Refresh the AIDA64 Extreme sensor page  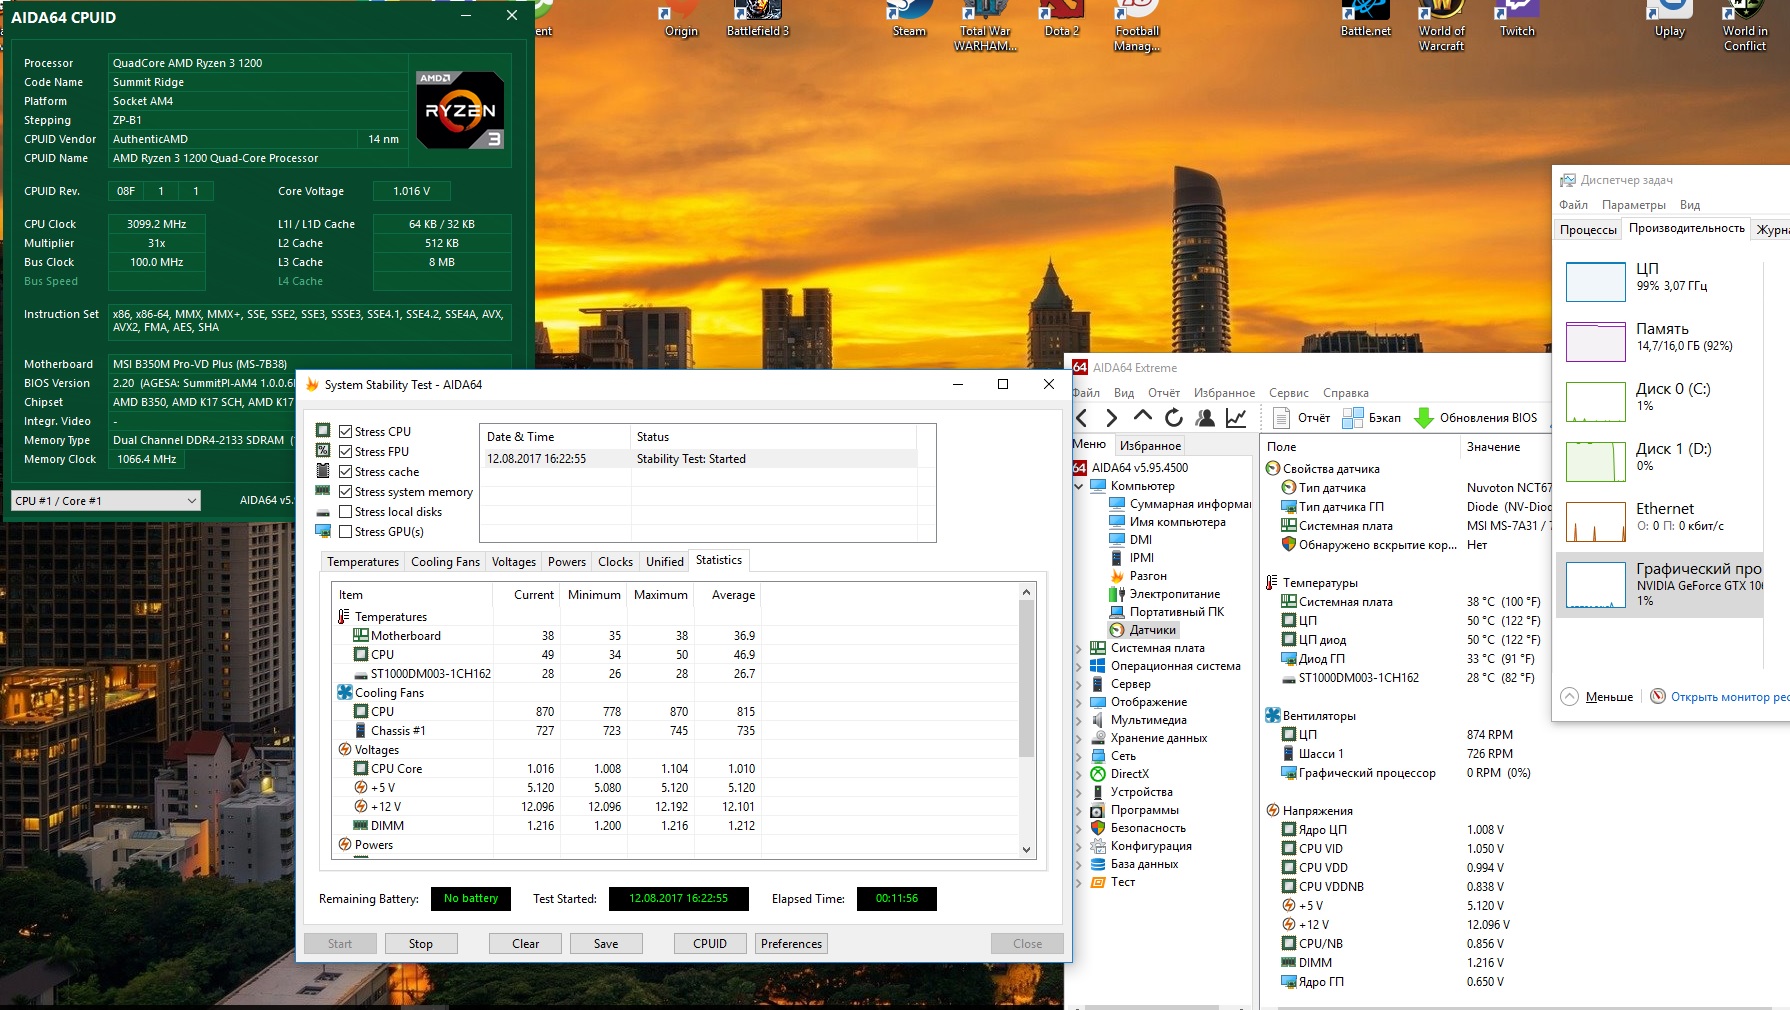(1174, 418)
